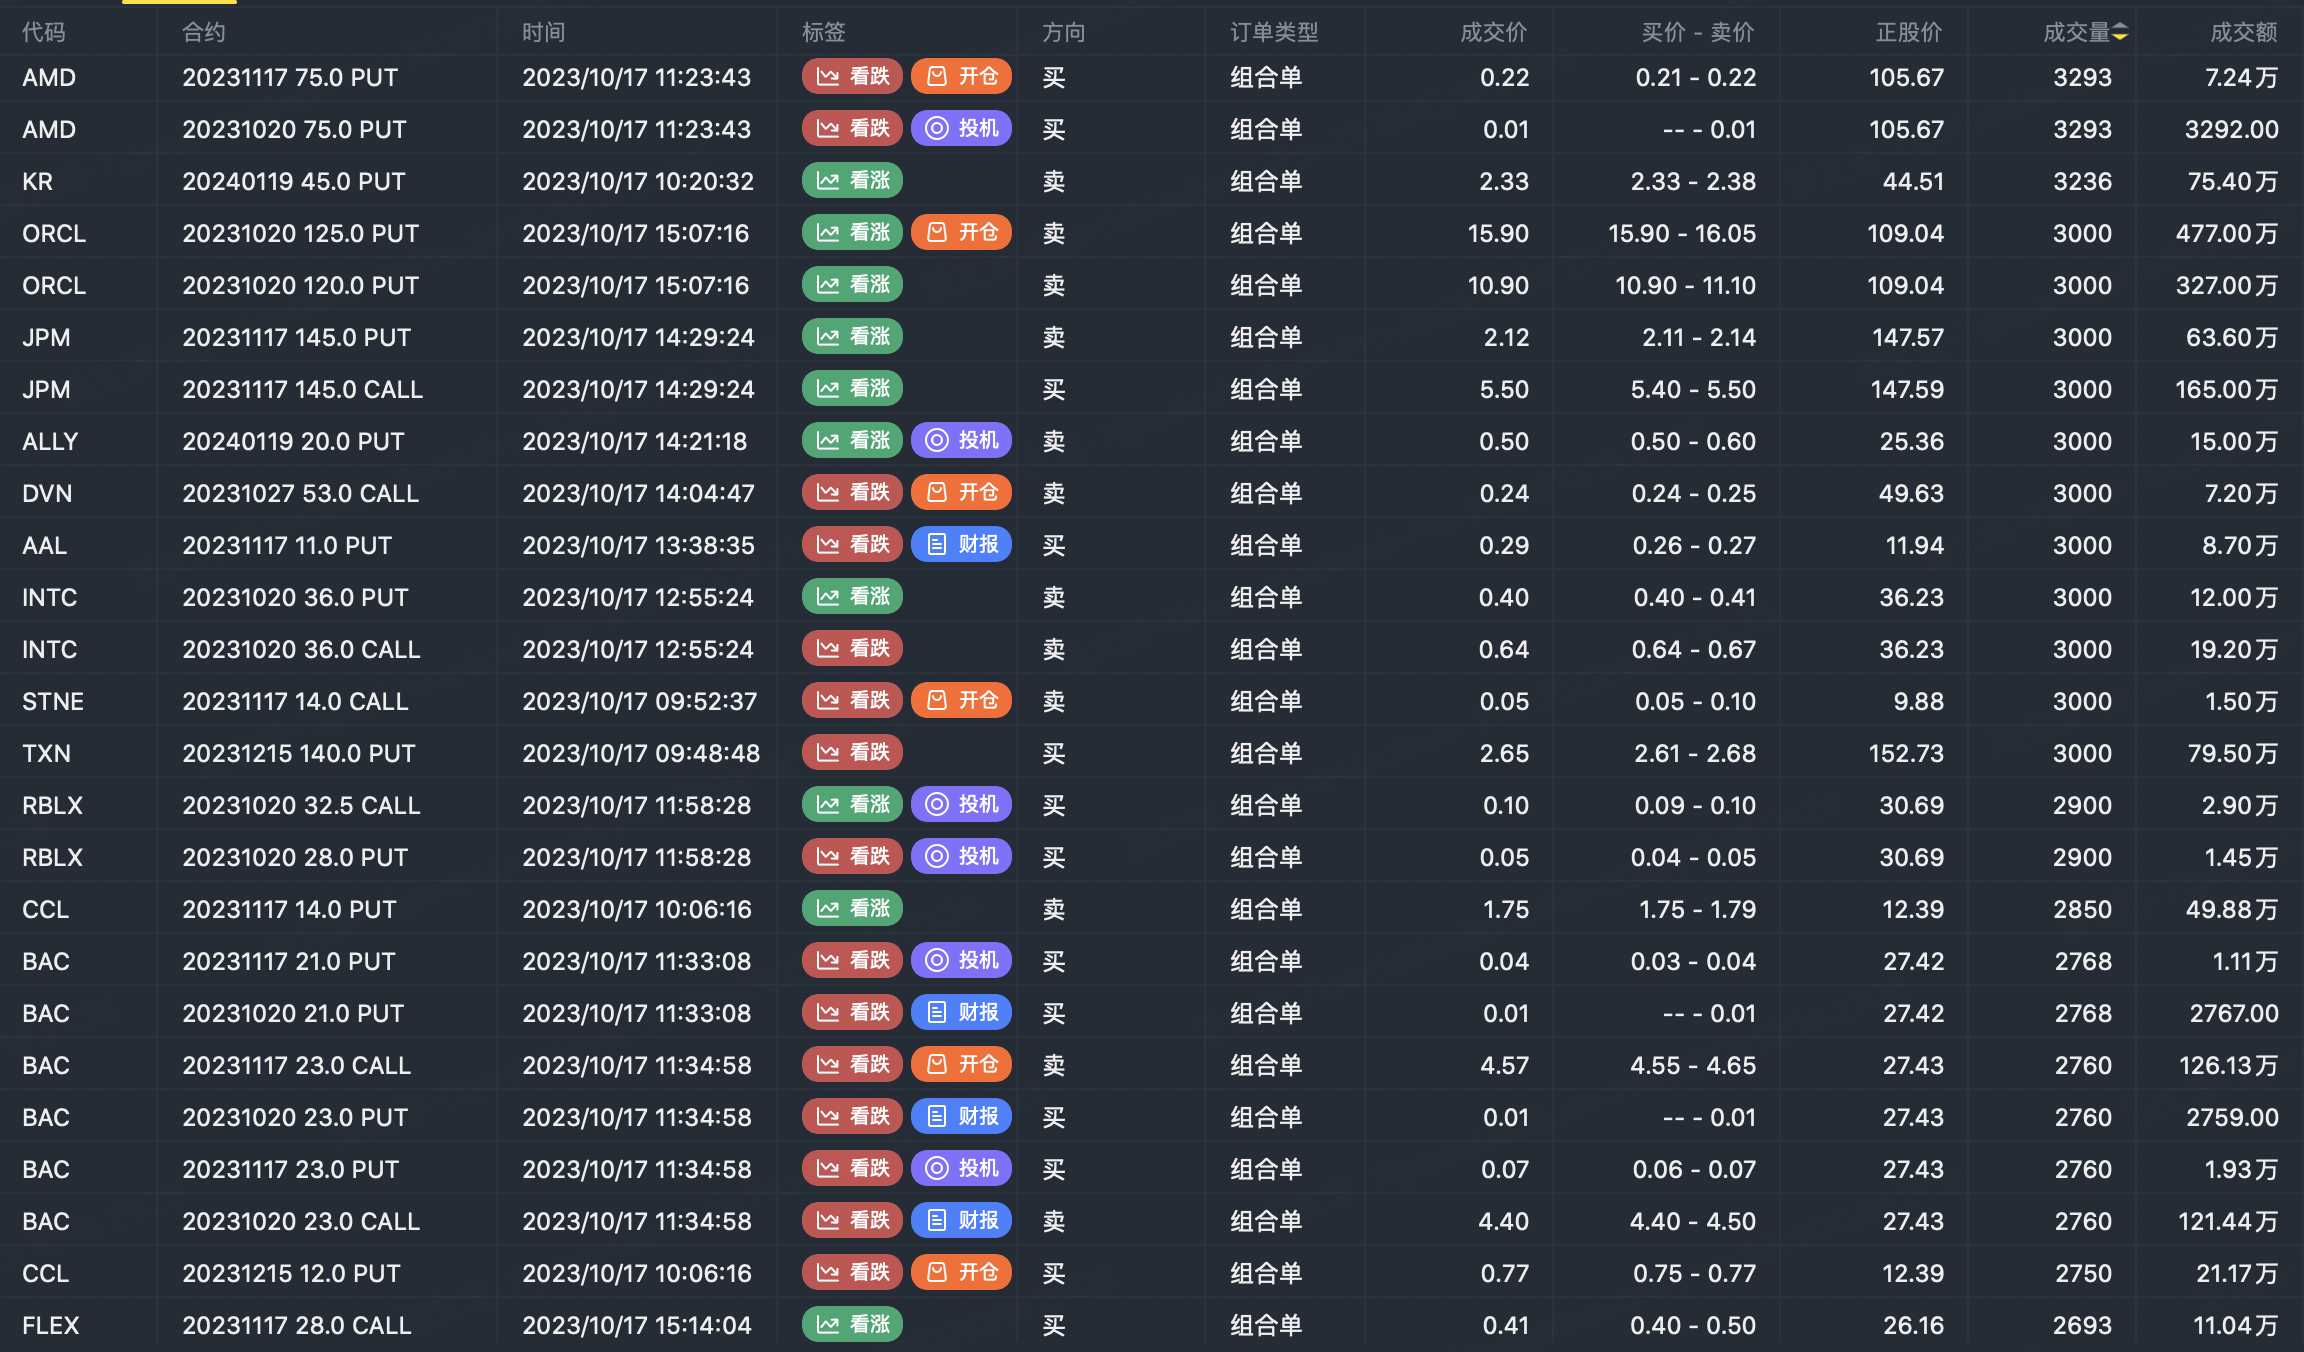Image resolution: width=2304 pixels, height=1352 pixels.
Task: Click the 投机 tag in BAC 20231117 21.0 PUT row
Action: (x=962, y=961)
